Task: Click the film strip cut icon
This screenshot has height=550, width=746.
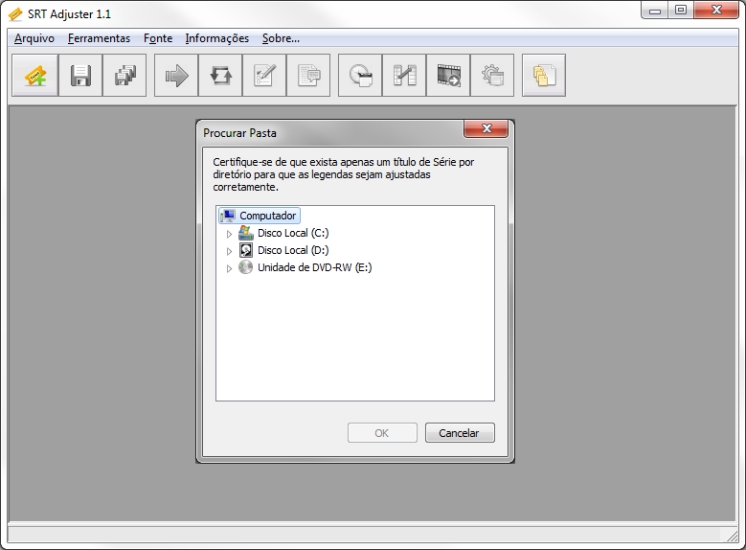Action: (404, 76)
